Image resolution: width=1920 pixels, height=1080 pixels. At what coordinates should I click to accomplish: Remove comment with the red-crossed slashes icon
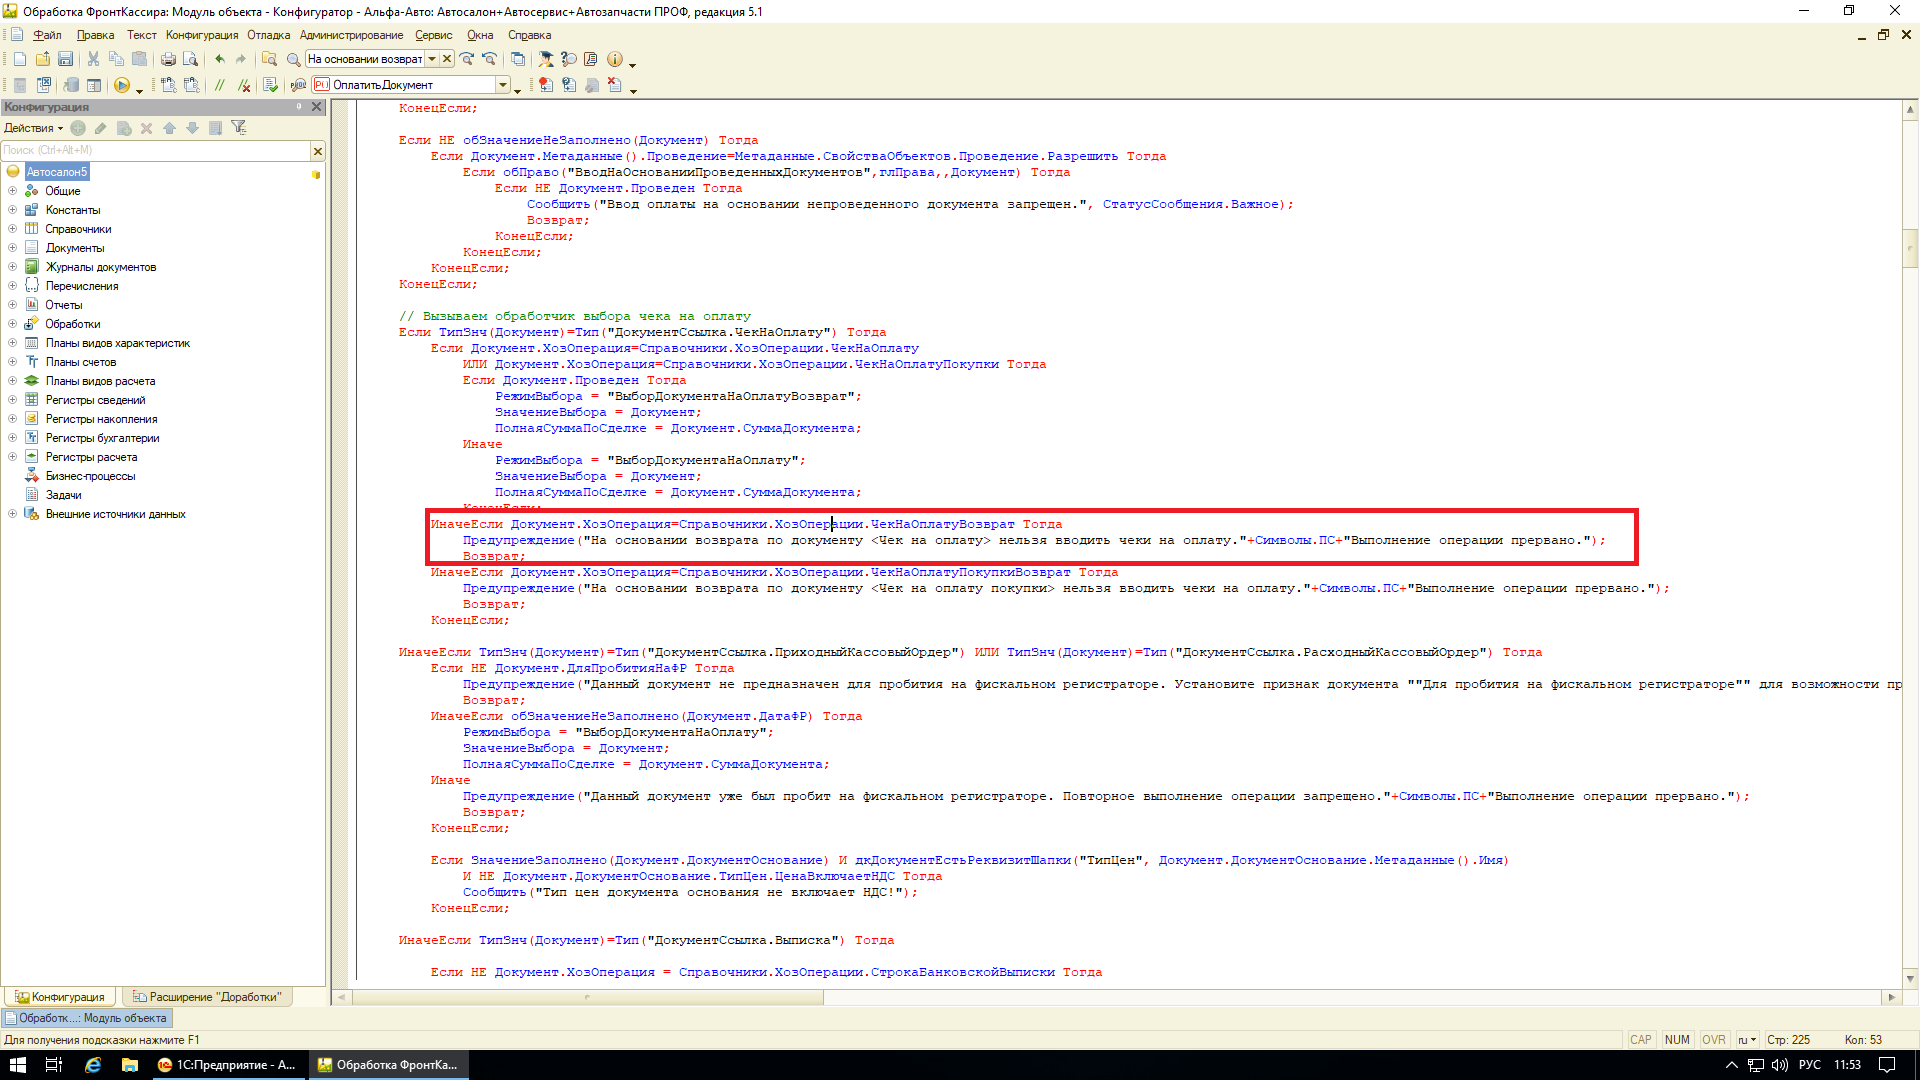(x=243, y=86)
